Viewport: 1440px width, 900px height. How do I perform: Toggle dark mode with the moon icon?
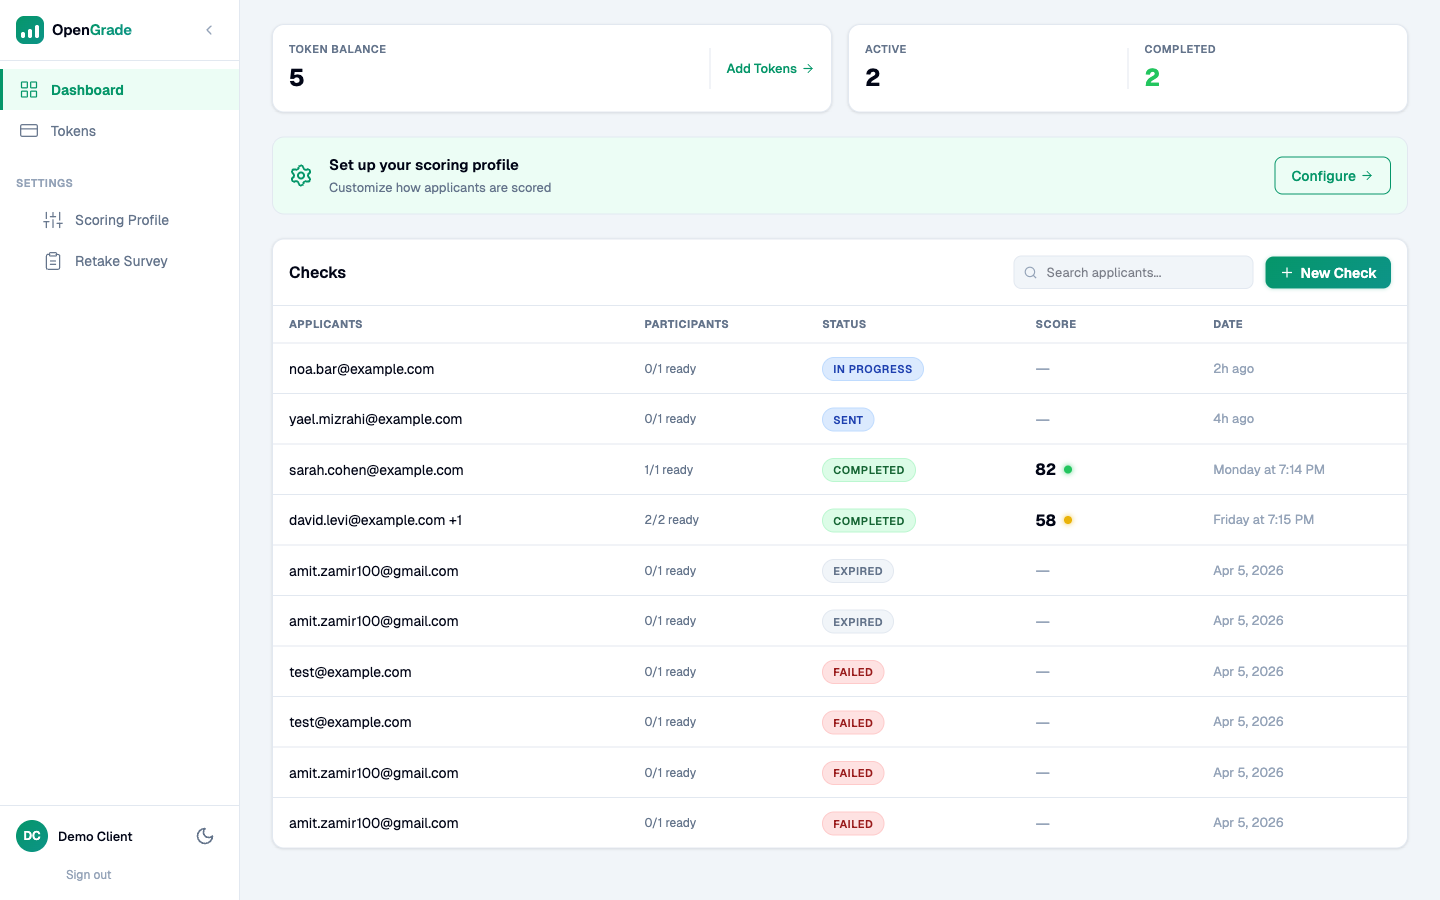[205, 835]
